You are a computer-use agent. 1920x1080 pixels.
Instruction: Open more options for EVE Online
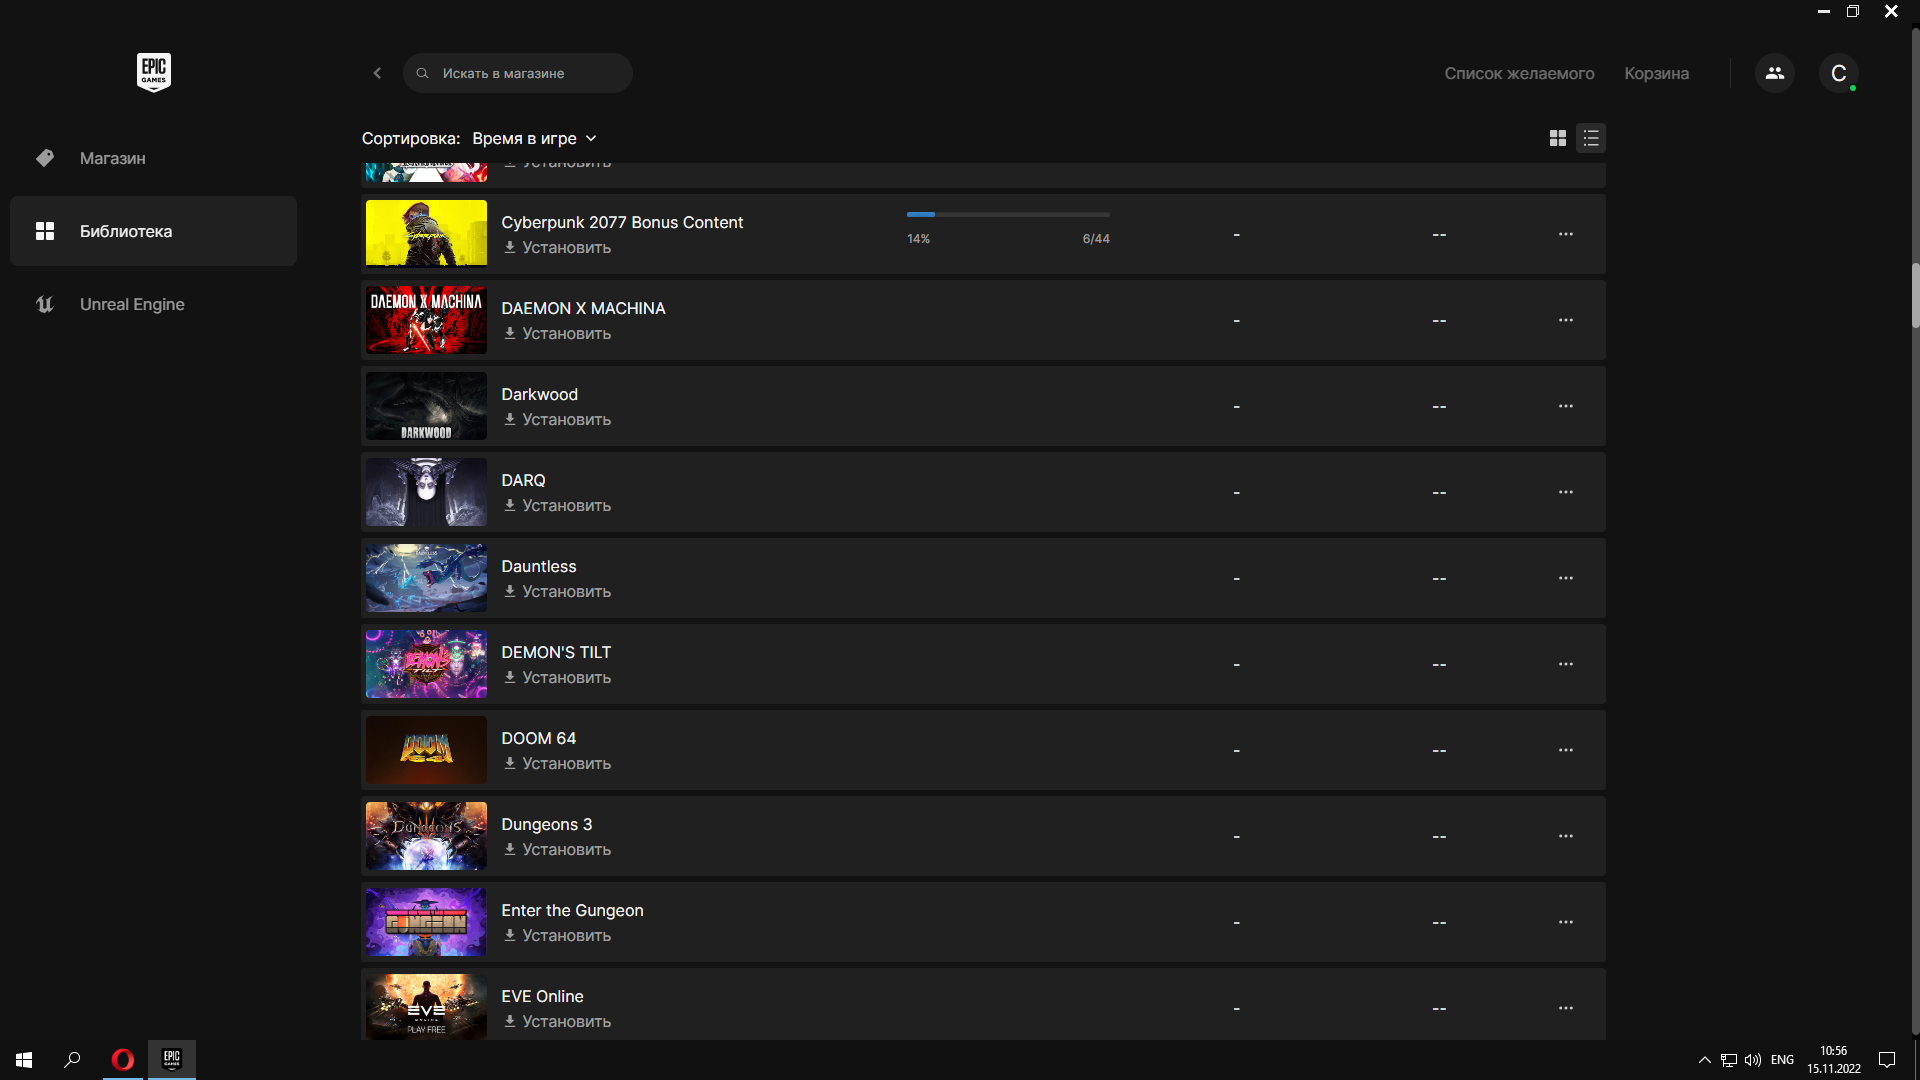click(1566, 1008)
